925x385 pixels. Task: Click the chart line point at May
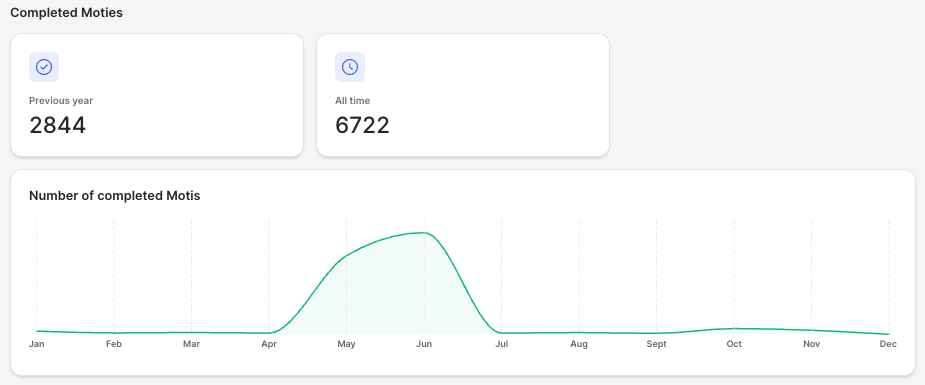point(346,256)
